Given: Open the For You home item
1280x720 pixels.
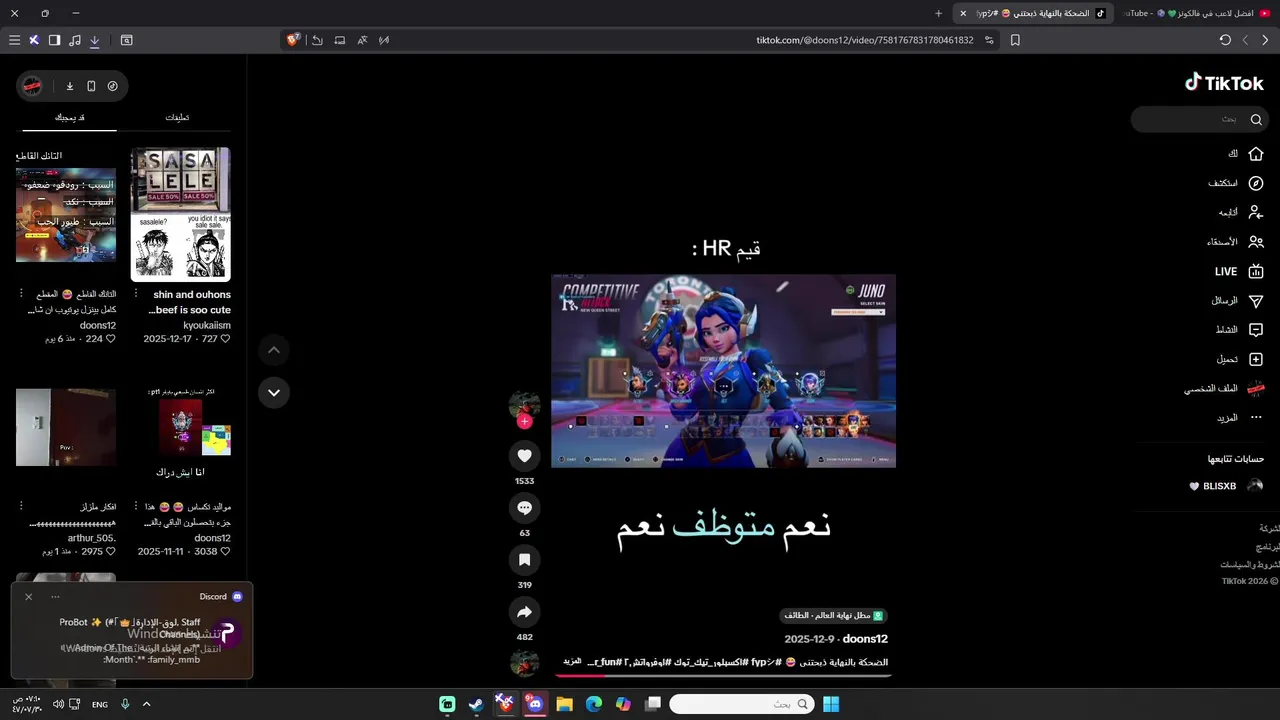Looking at the screenshot, I should (1246, 154).
